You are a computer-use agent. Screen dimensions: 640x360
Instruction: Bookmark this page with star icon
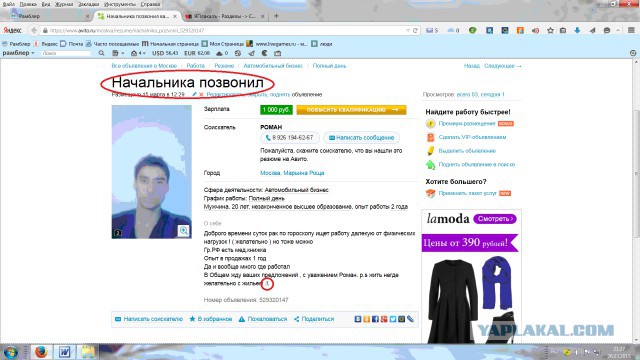[551, 31]
